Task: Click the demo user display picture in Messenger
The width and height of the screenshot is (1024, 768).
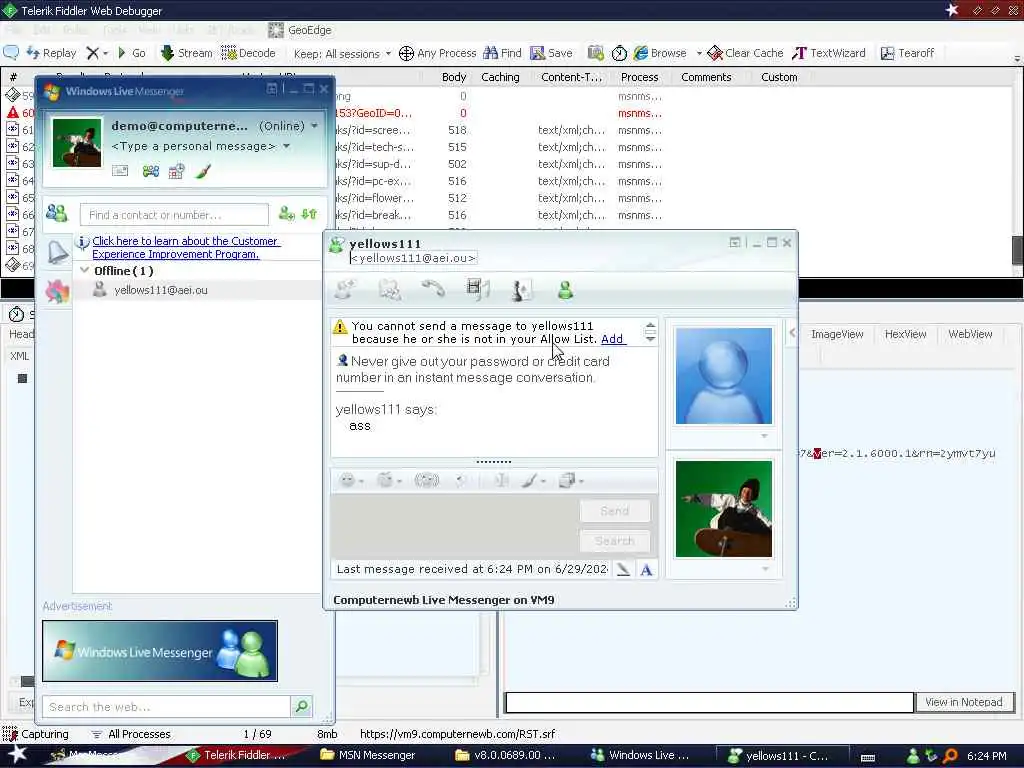Action: [x=77, y=142]
